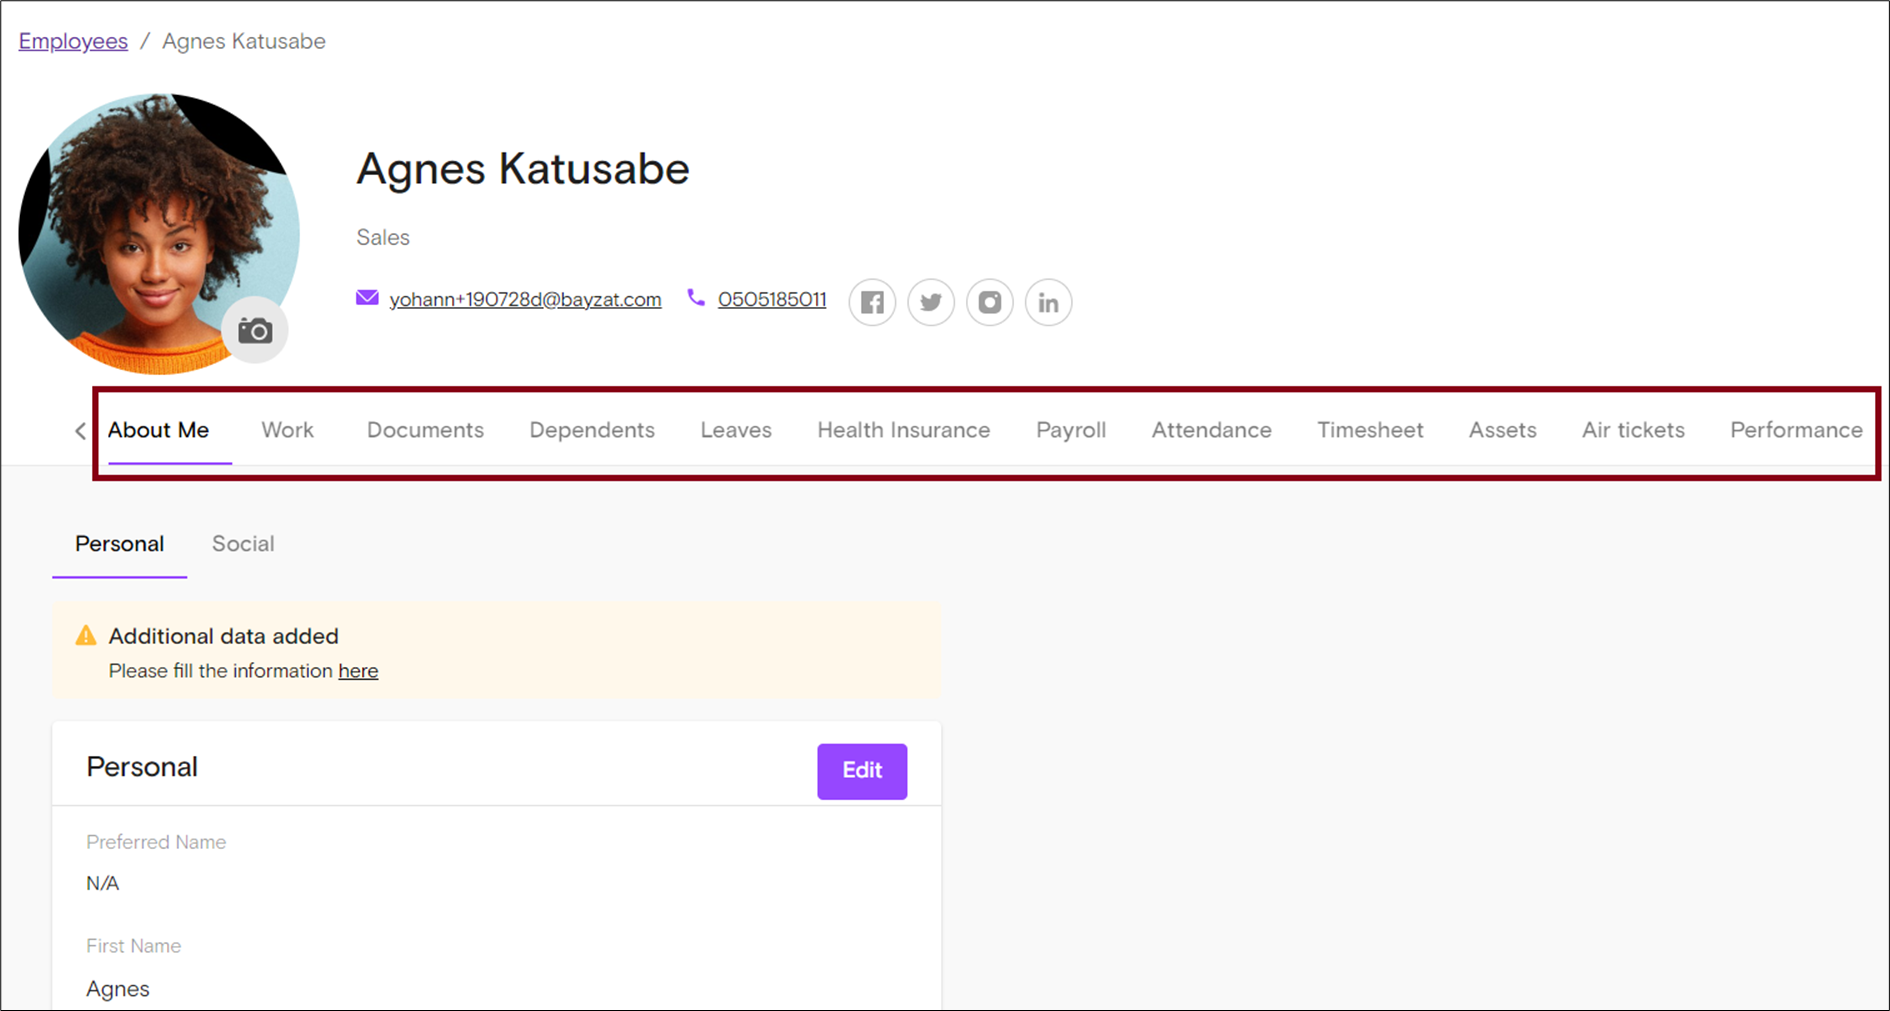Switch to the Payroll tab
This screenshot has height=1011, width=1890.
point(1071,430)
